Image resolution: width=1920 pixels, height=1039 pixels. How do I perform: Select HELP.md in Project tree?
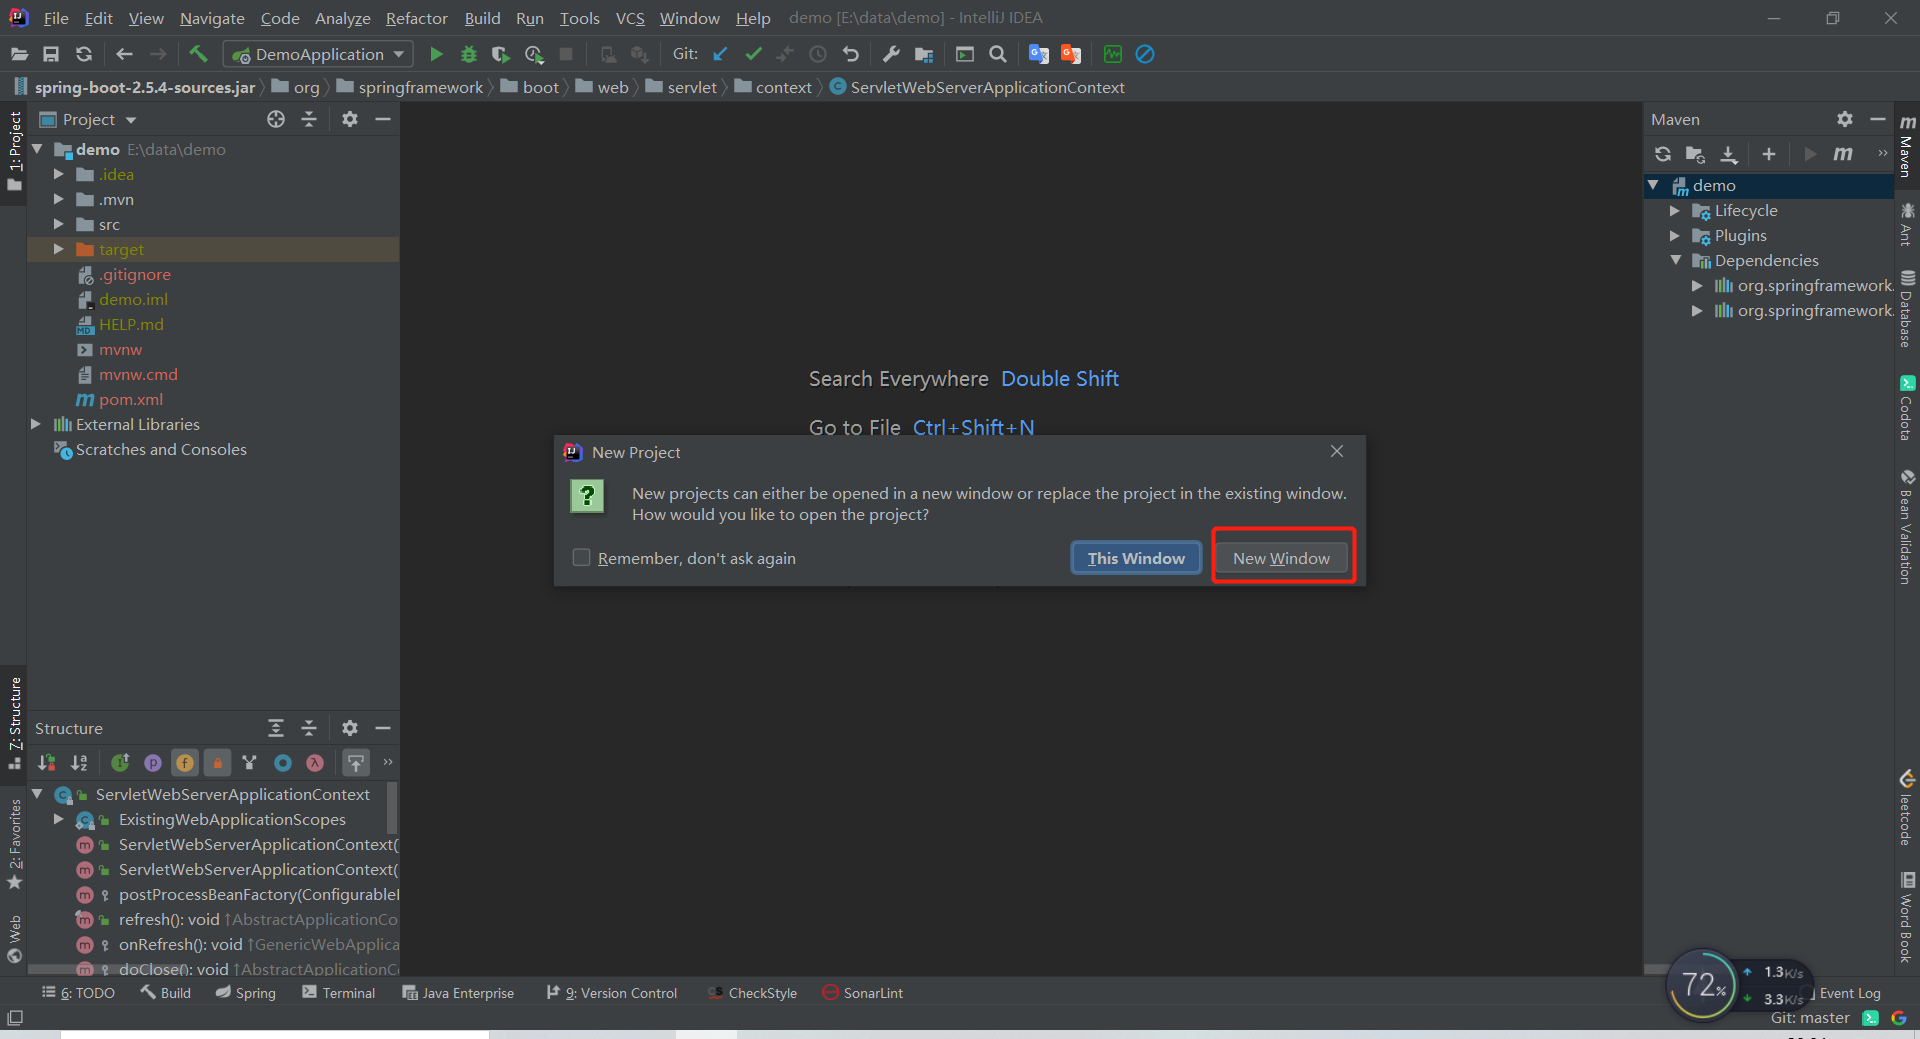[130, 324]
